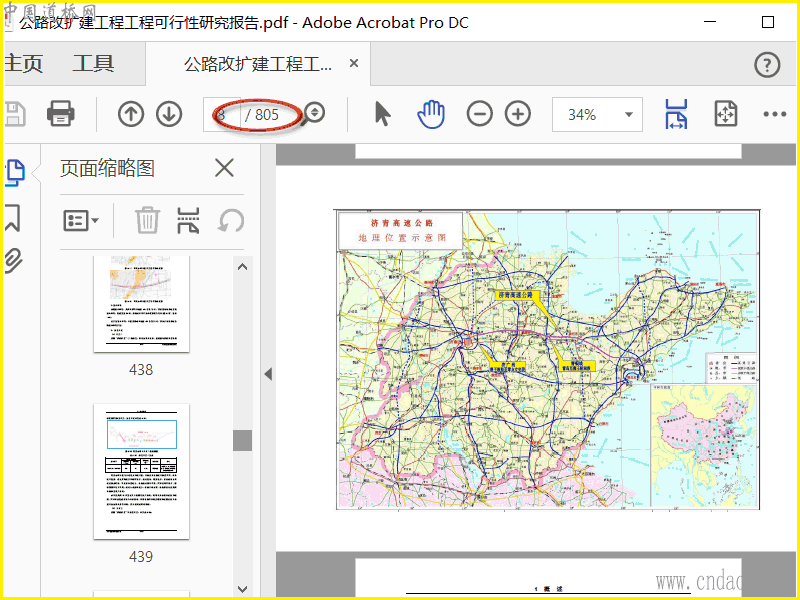The height and width of the screenshot is (600, 800).
Task: Print the document using printer icon
Action: click(61, 114)
